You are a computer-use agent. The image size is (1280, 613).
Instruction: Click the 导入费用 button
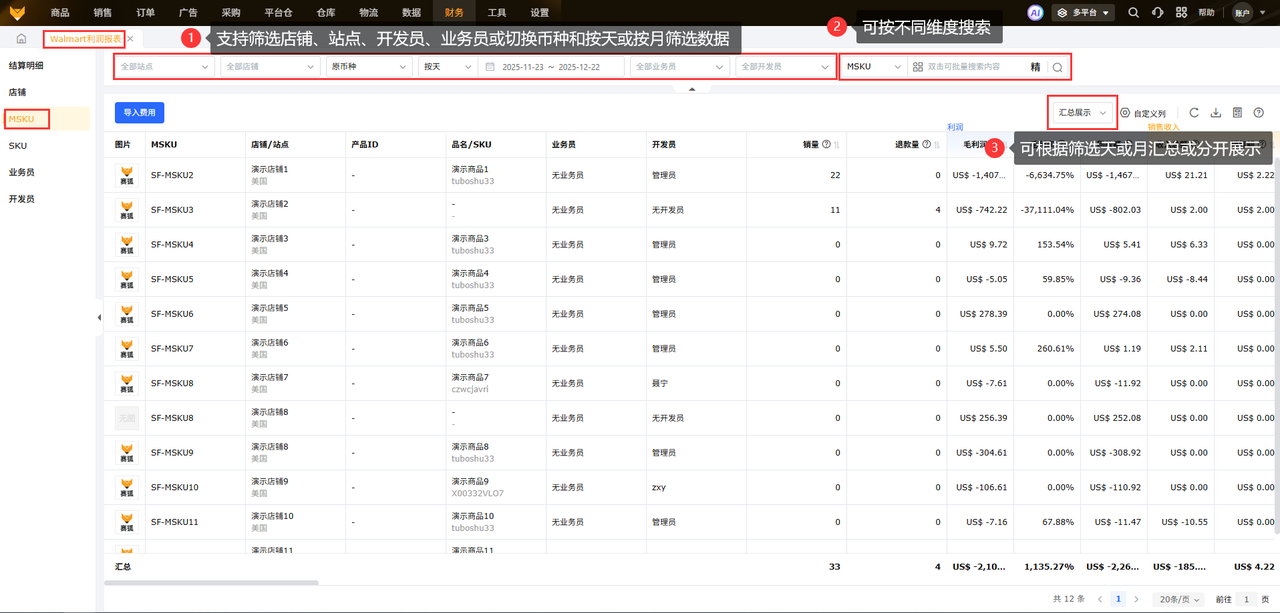coord(139,113)
